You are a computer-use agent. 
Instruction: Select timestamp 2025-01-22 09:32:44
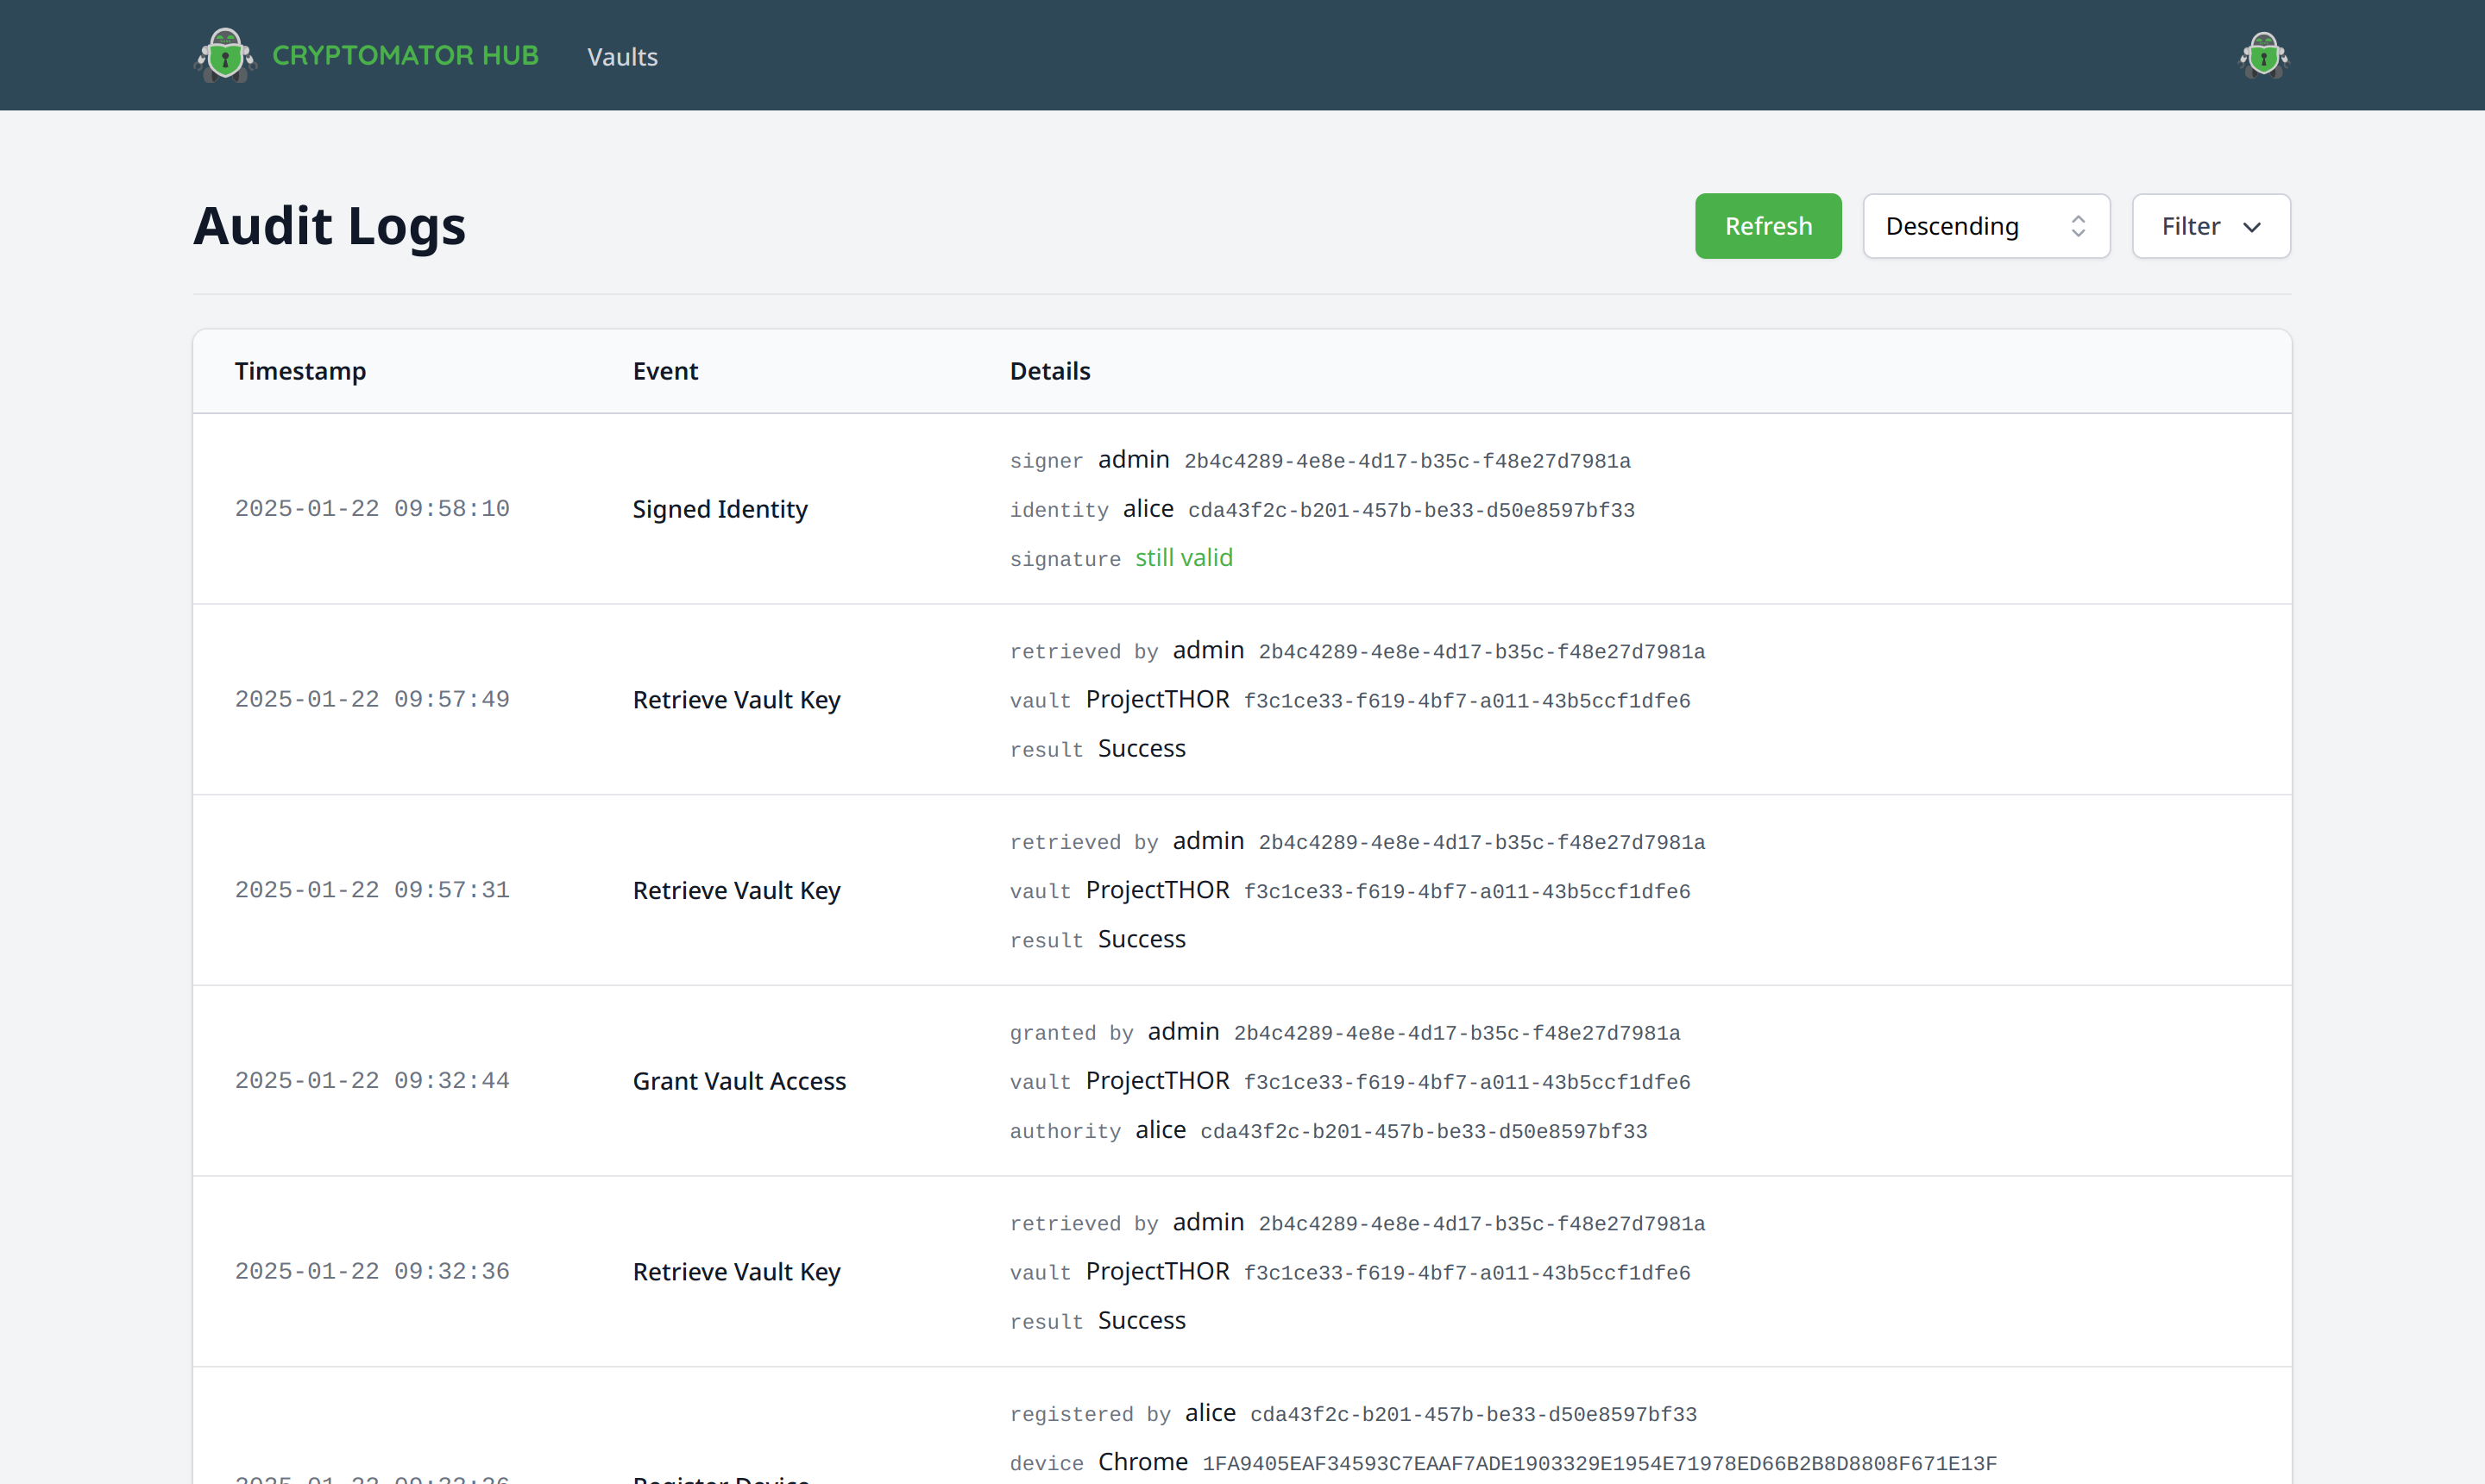pyautogui.click(x=372, y=1081)
